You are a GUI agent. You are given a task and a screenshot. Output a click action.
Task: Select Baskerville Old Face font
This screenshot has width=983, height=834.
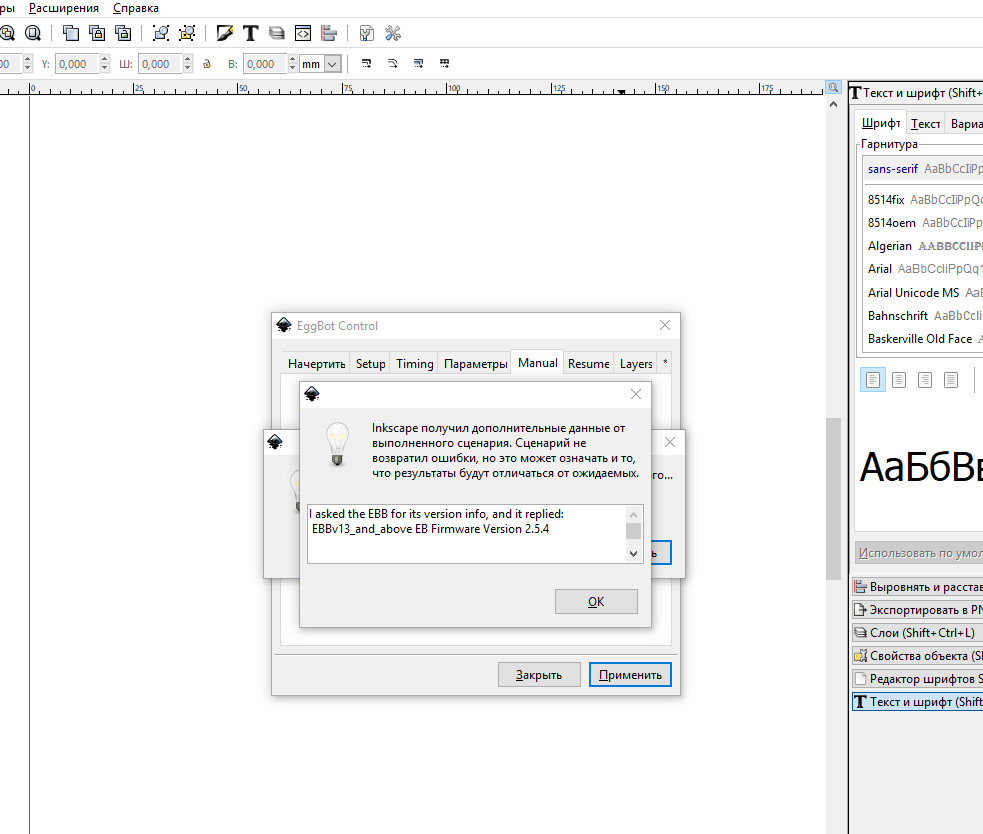(923, 339)
